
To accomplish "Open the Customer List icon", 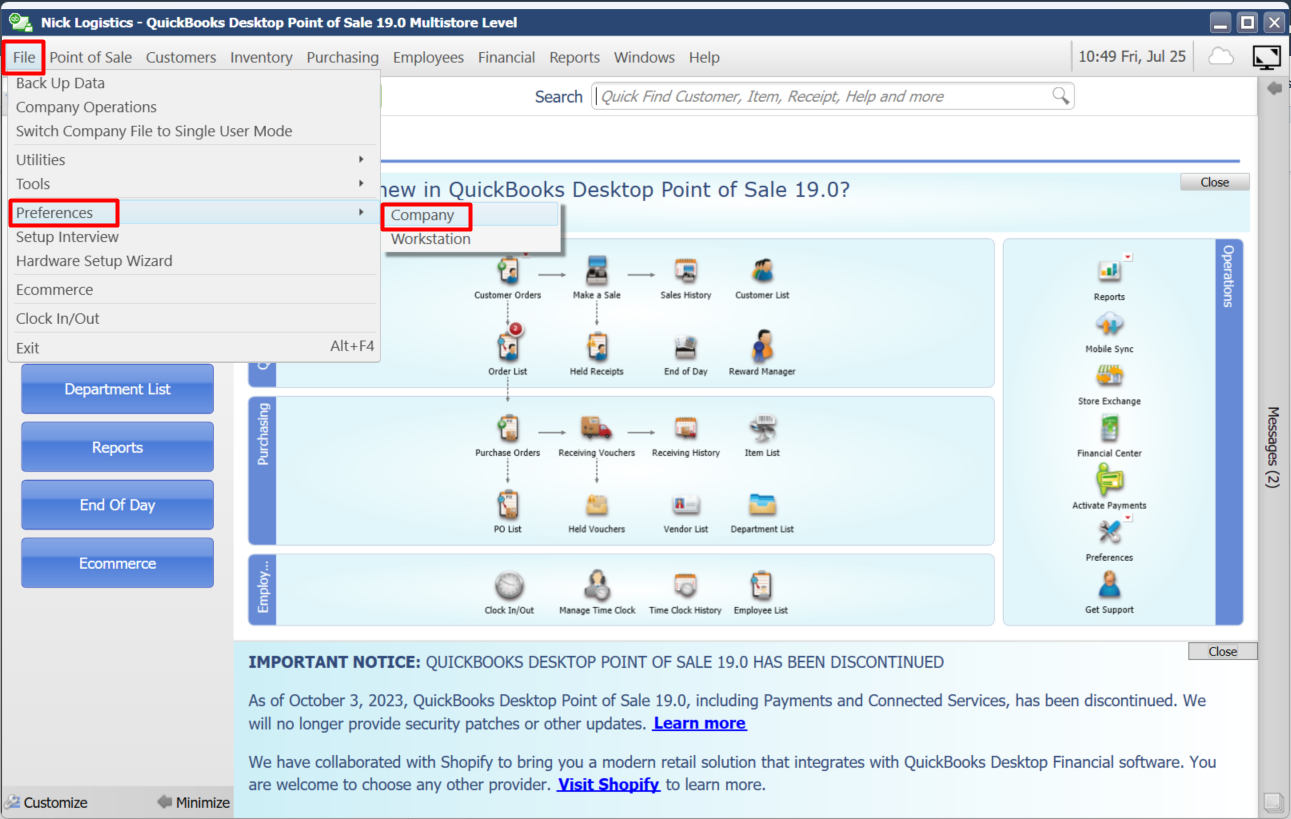I will [x=762, y=270].
